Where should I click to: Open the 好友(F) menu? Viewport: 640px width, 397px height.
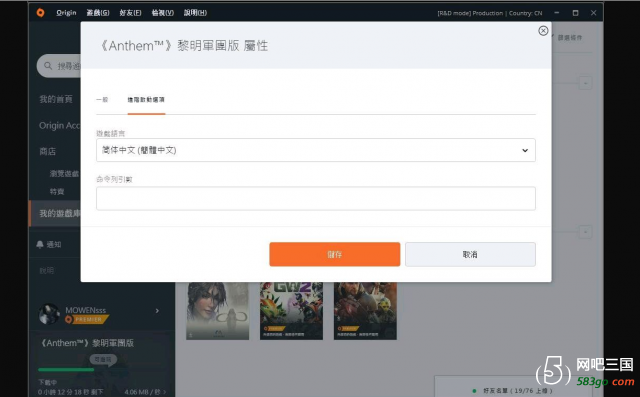(x=130, y=13)
